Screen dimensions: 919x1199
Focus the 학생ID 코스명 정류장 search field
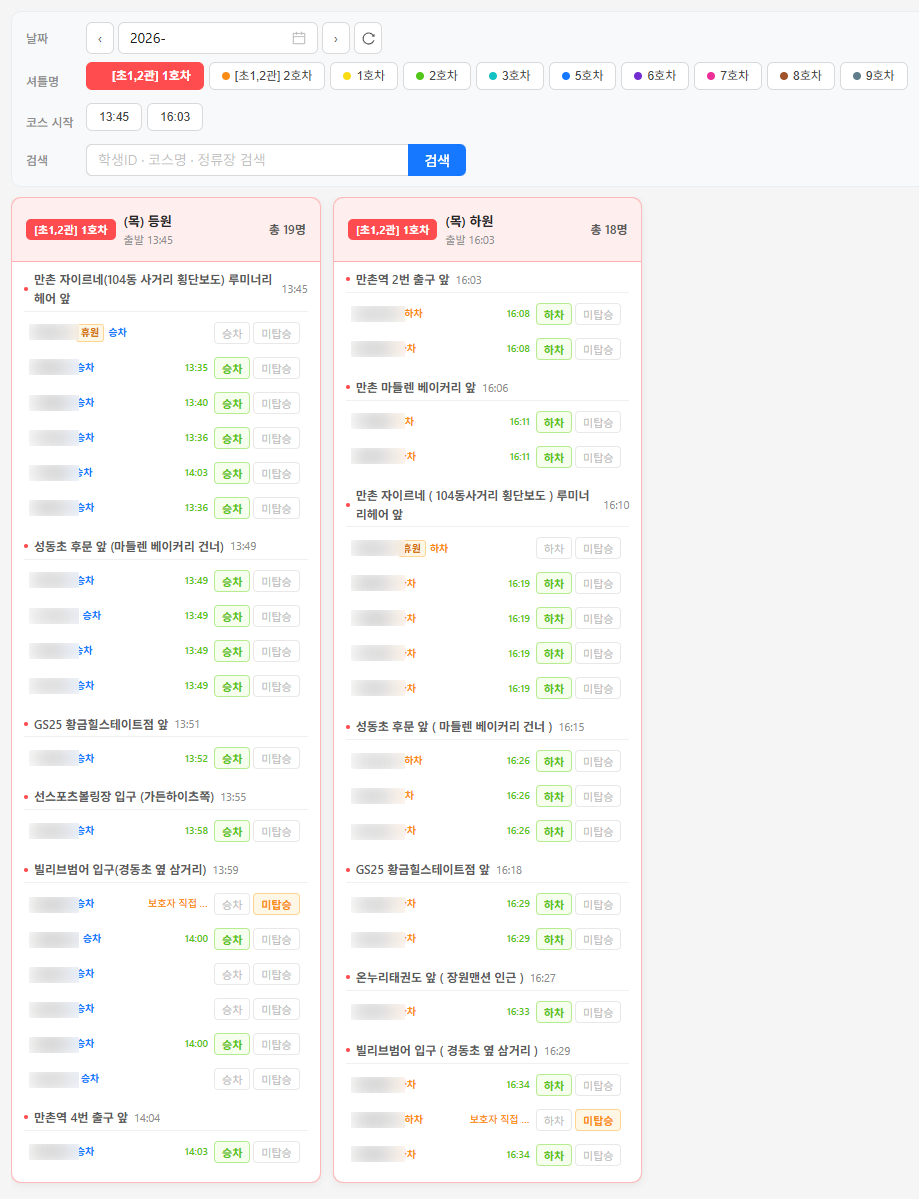point(247,160)
